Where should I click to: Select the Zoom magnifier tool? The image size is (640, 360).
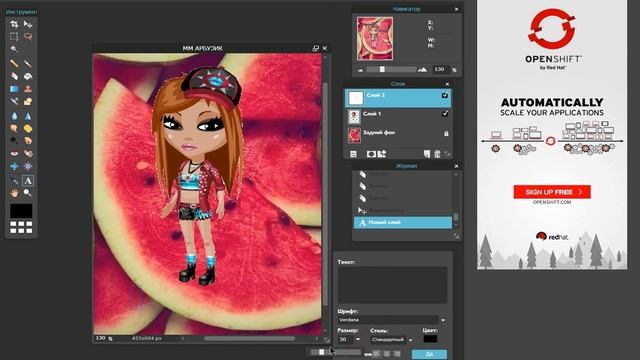point(28,193)
